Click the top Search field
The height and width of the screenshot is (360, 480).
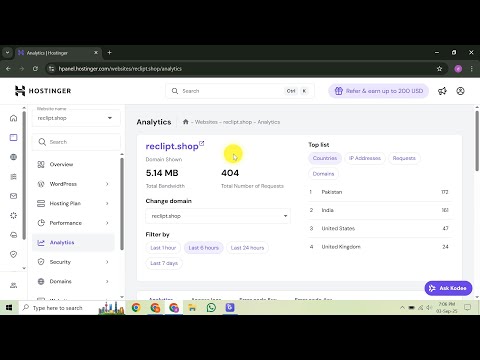click(x=240, y=91)
